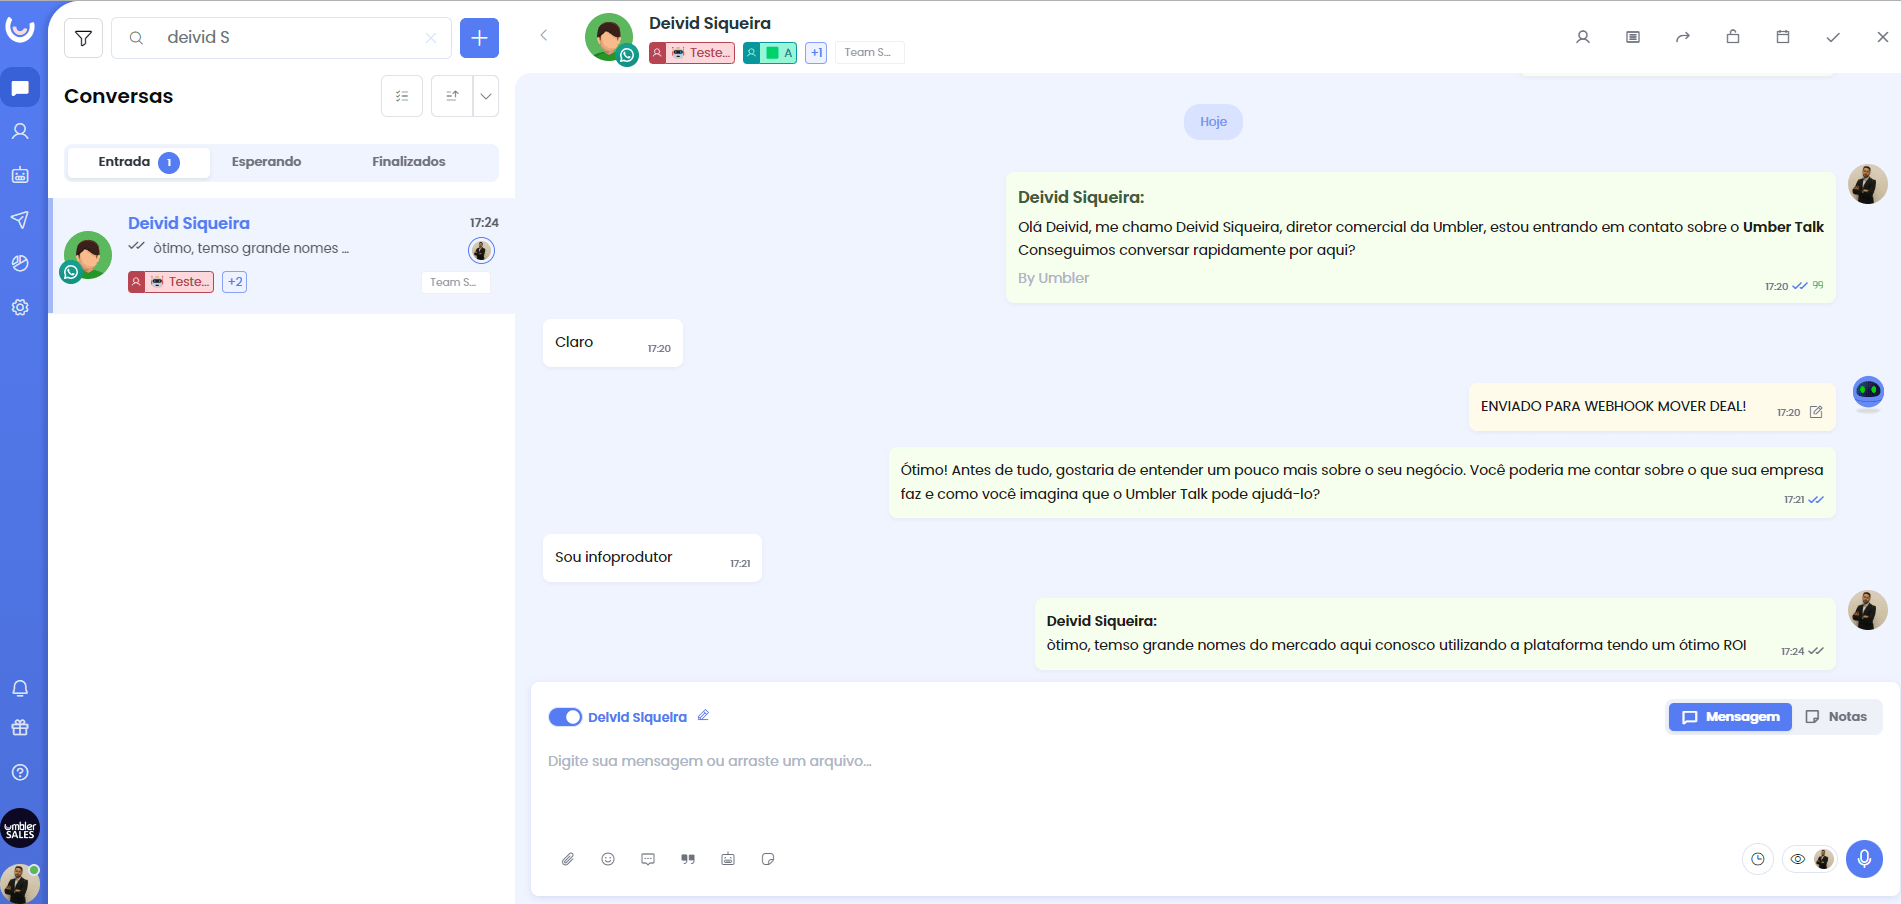
Task: Open the reports pie chart sidebar icon
Action: tap(20, 264)
